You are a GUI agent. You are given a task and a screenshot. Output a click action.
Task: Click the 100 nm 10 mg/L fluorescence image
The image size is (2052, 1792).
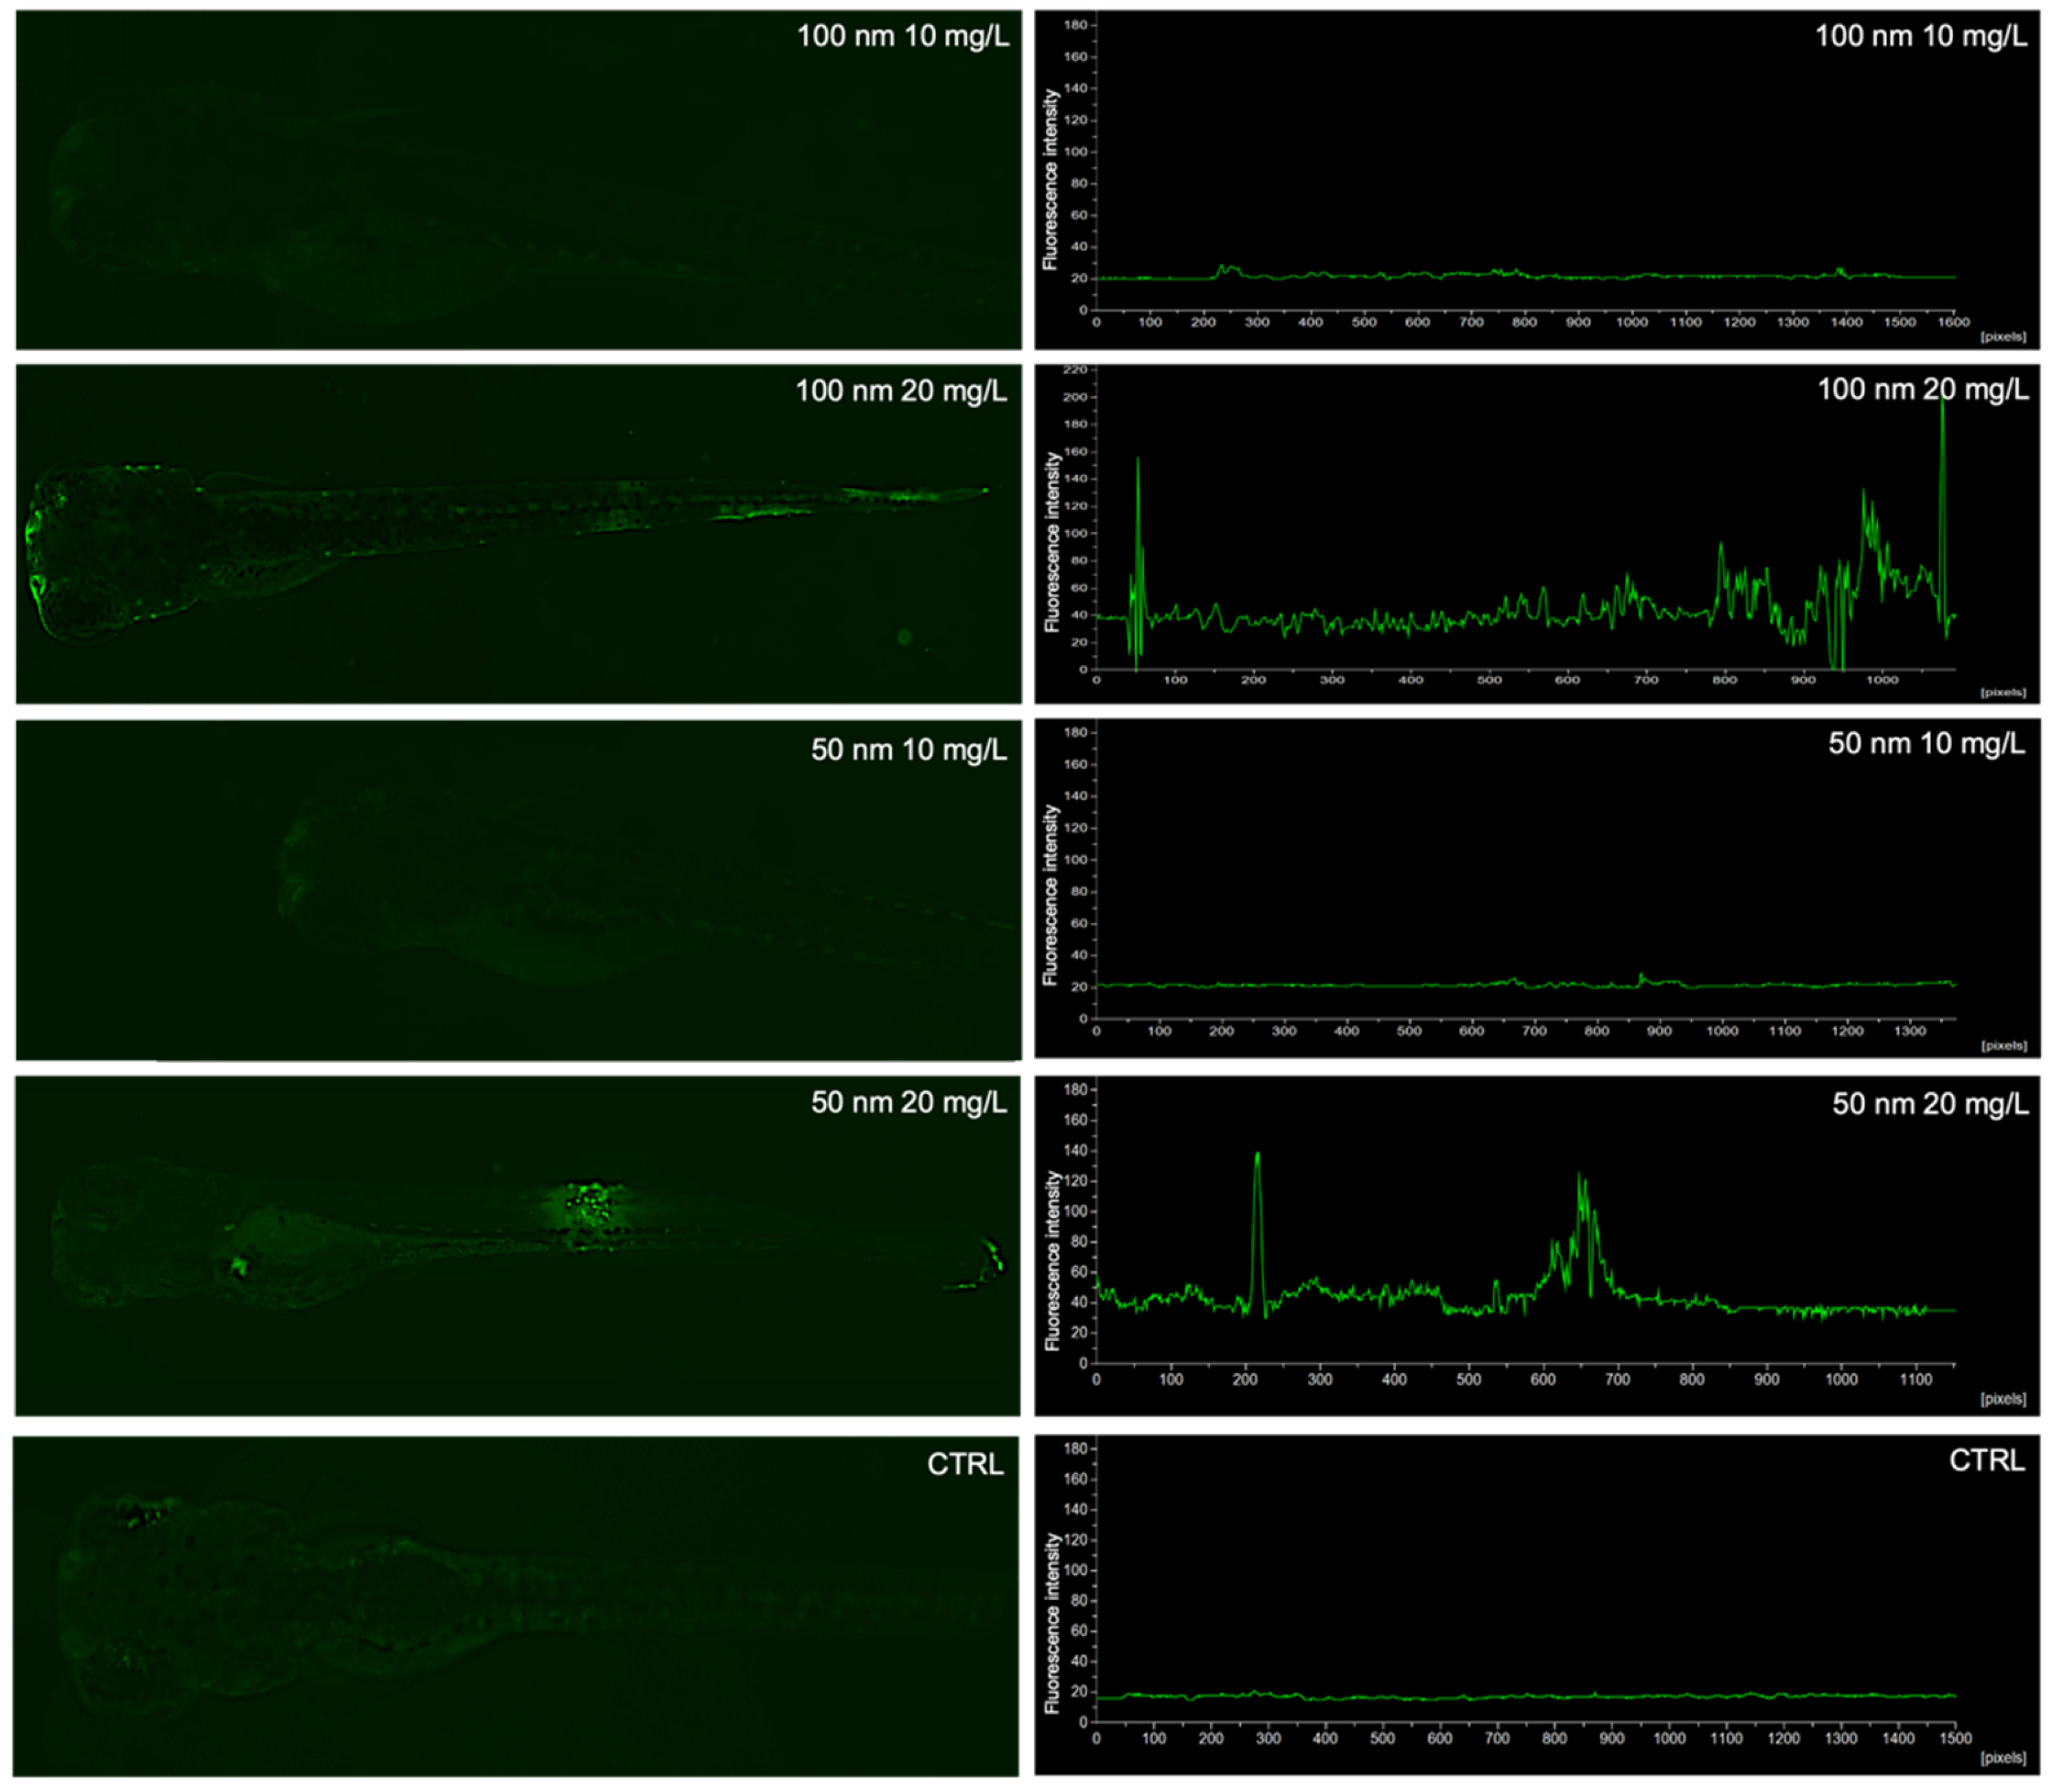[518, 180]
